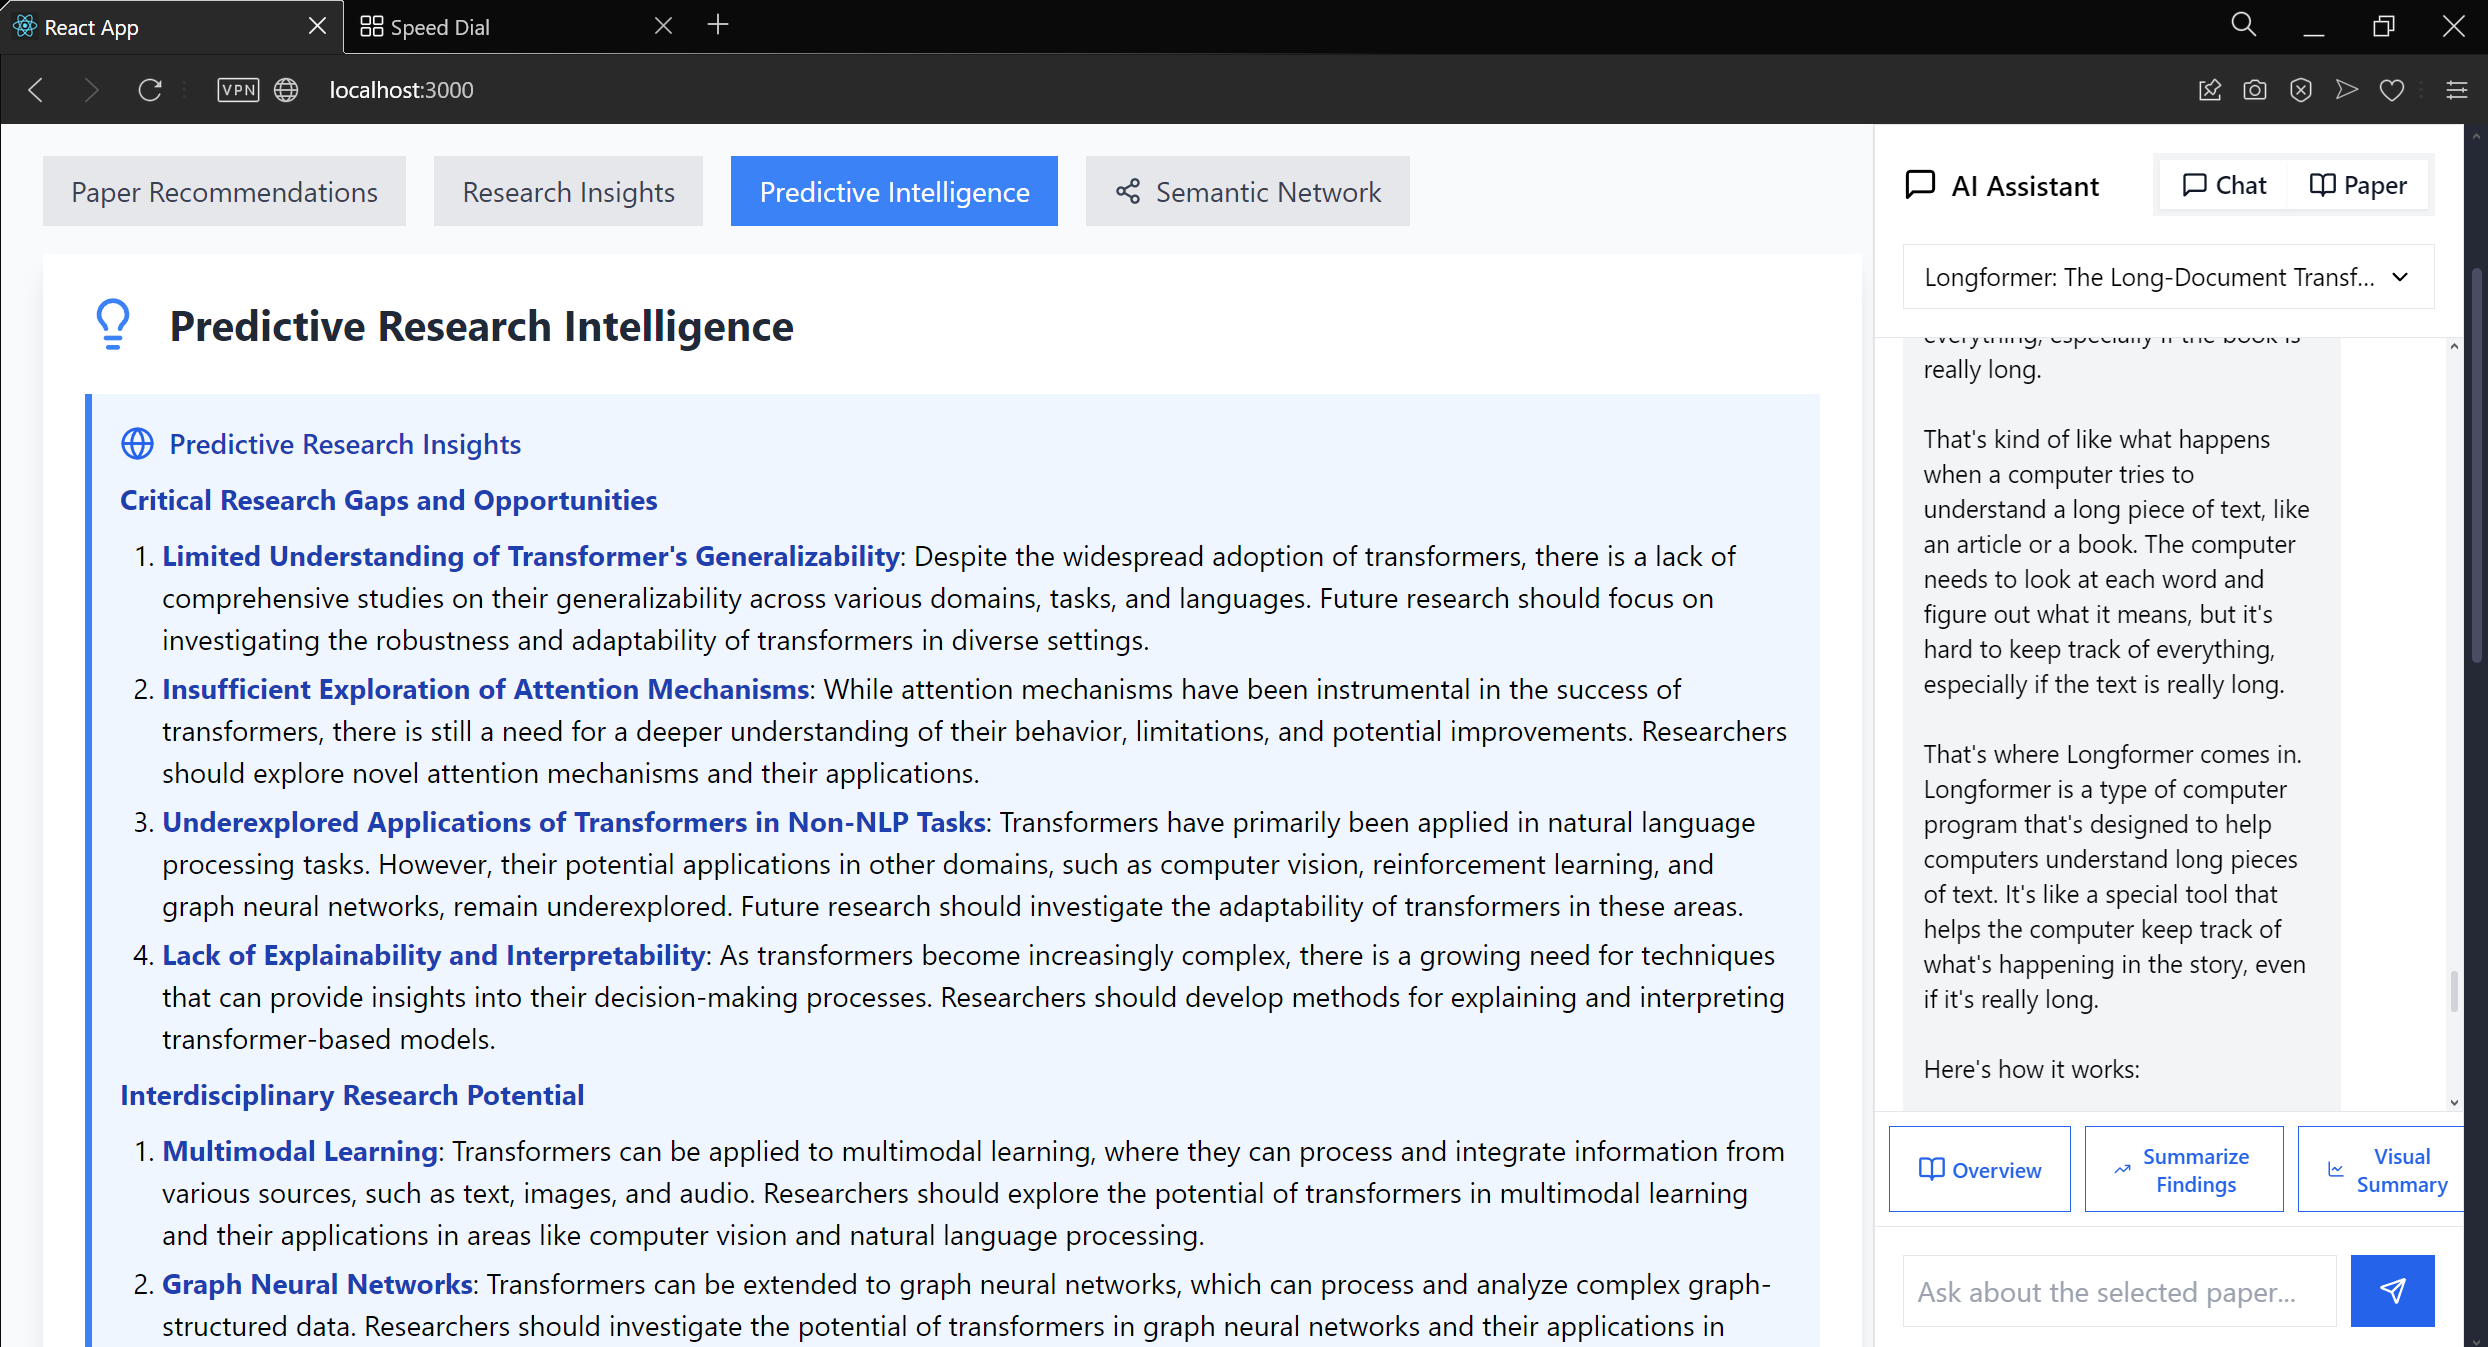Screen dimensions: 2488x1347
Task: Click the chat panel vertical scrollbar
Action: [x=2453, y=990]
